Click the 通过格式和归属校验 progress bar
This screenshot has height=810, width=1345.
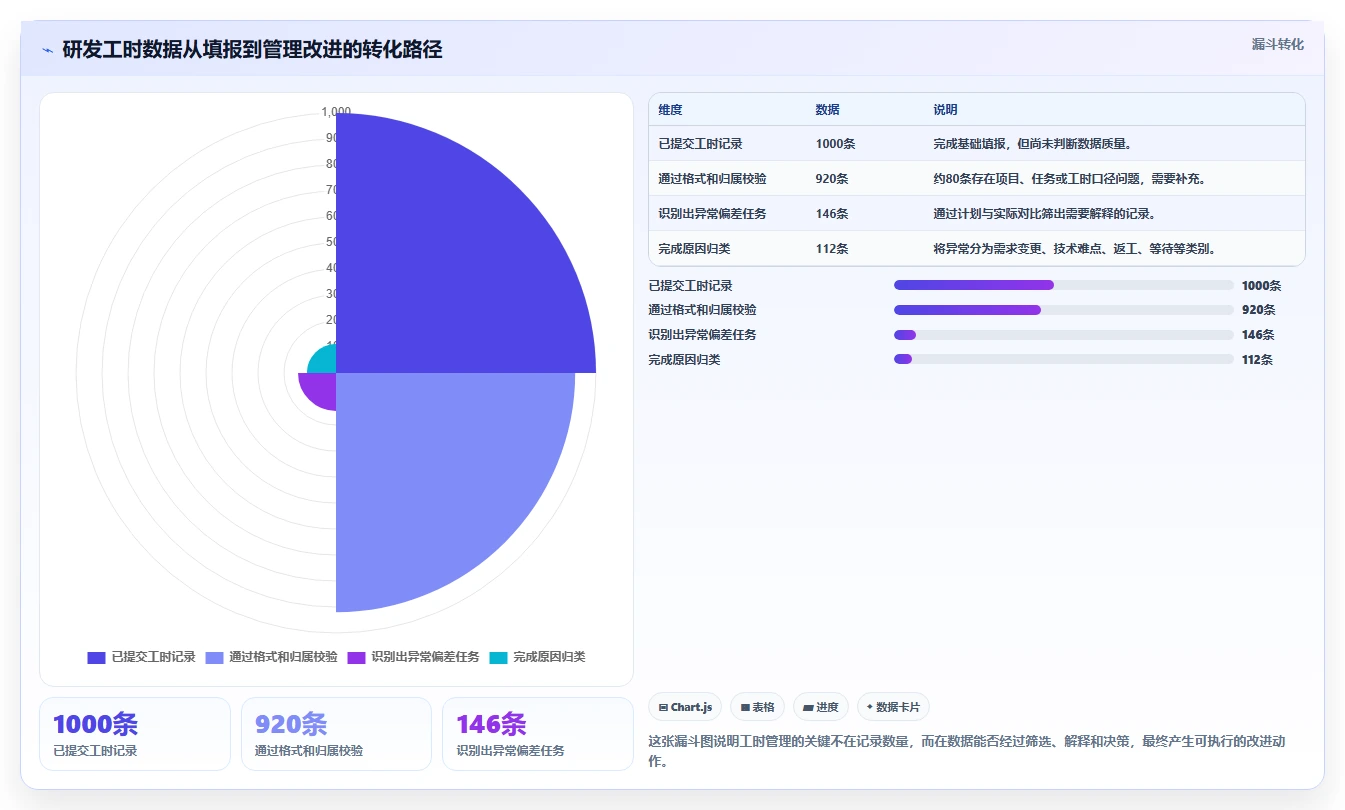[1063, 310]
